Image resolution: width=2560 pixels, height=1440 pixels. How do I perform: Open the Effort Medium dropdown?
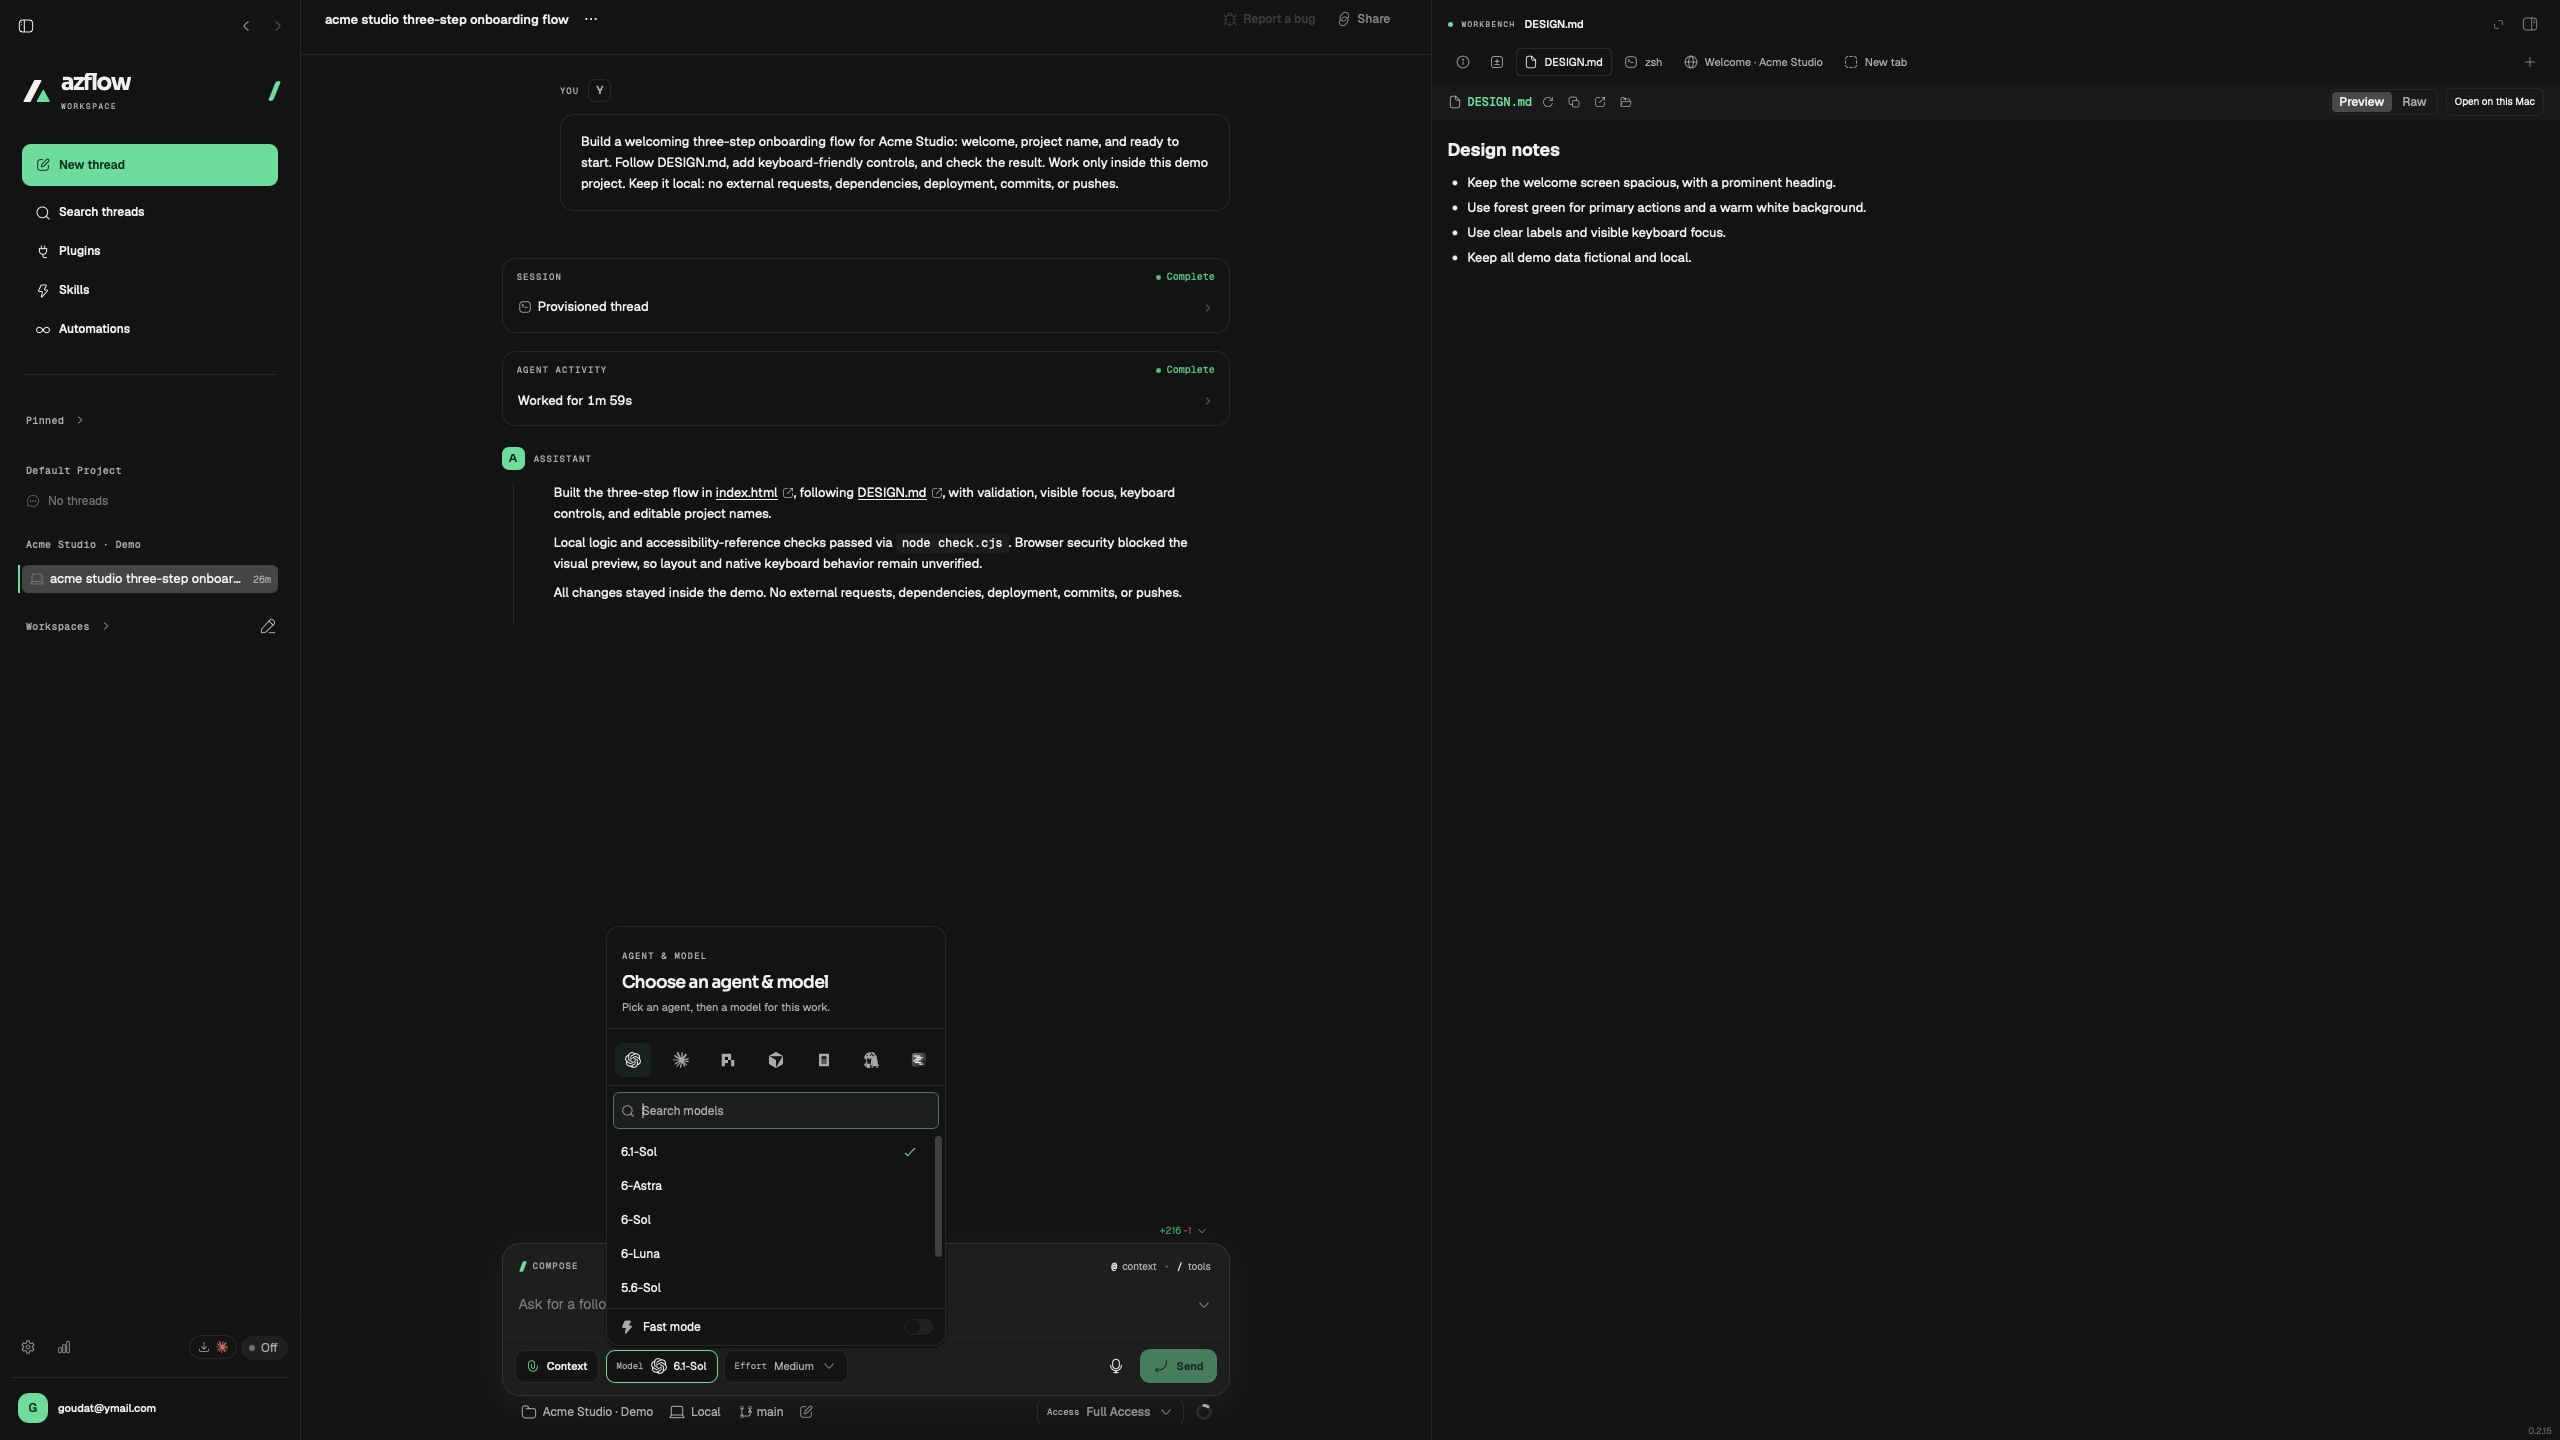click(x=785, y=1366)
